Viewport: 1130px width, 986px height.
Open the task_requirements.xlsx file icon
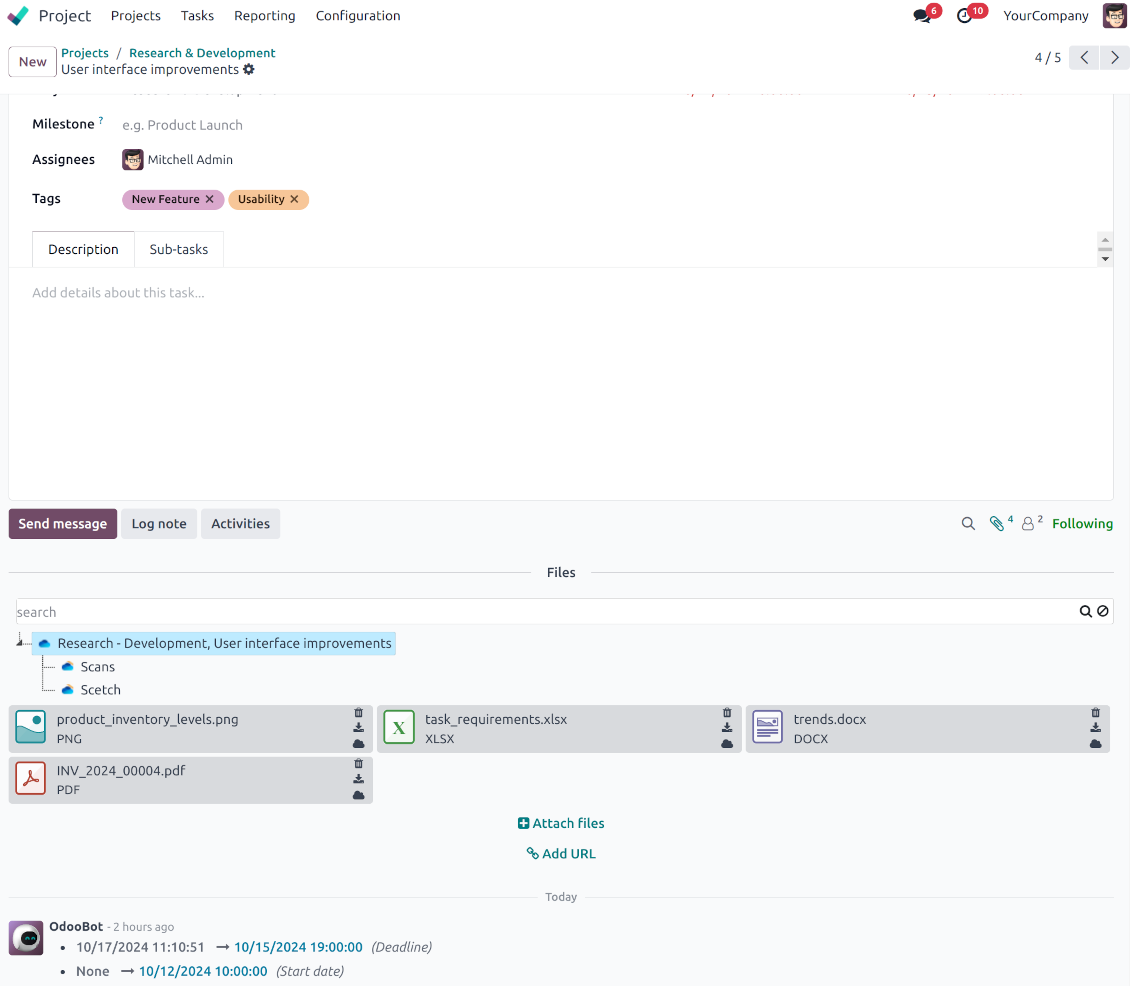click(x=399, y=727)
